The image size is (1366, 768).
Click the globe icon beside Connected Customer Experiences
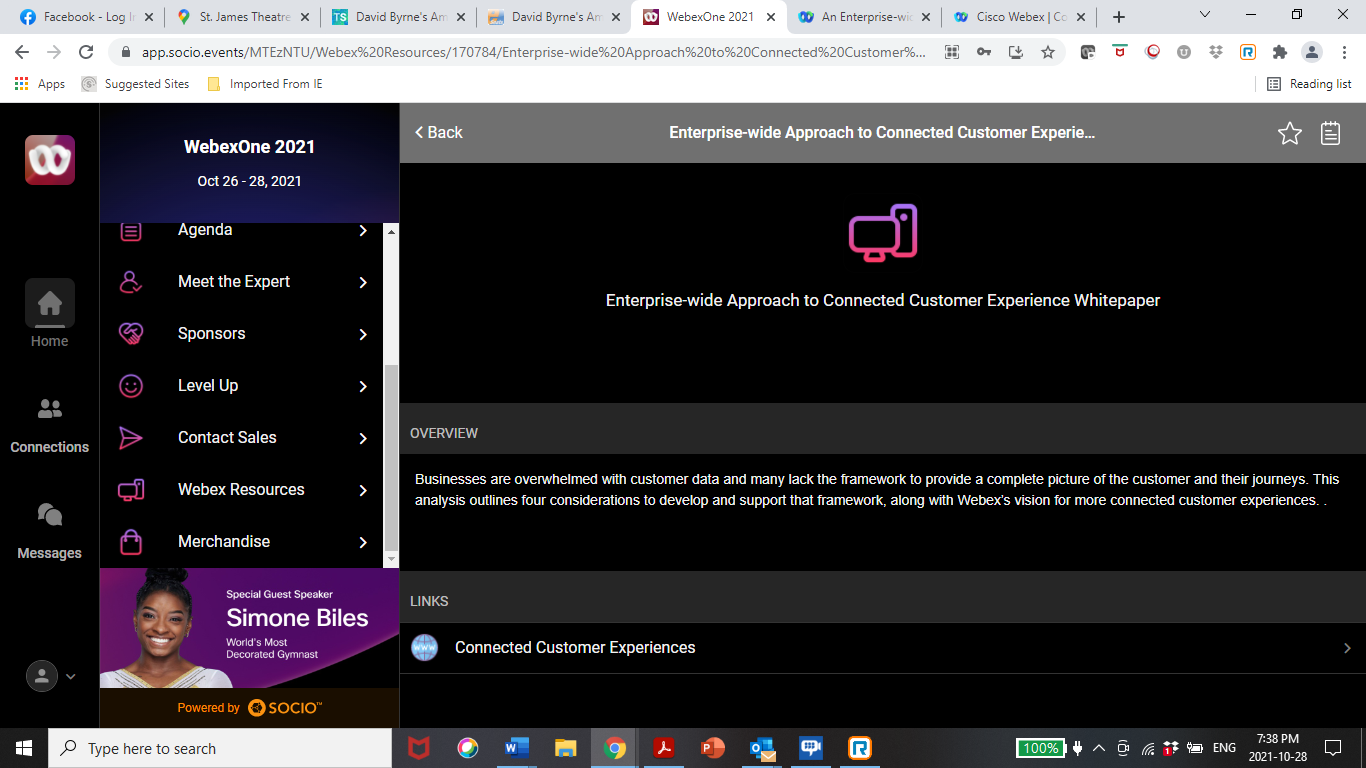[x=425, y=648]
